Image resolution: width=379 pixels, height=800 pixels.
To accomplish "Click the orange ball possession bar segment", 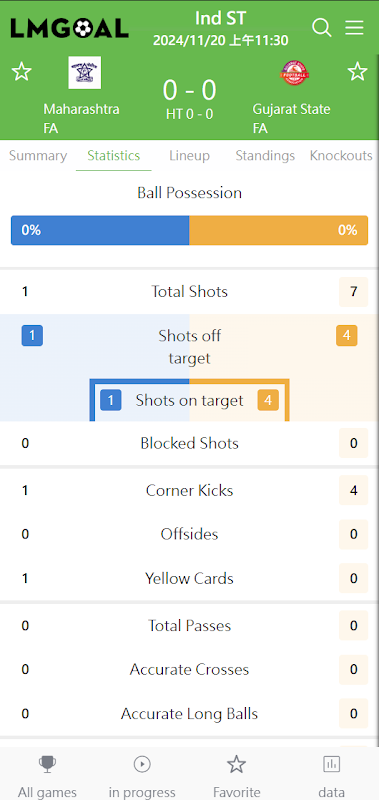I will coord(279,230).
